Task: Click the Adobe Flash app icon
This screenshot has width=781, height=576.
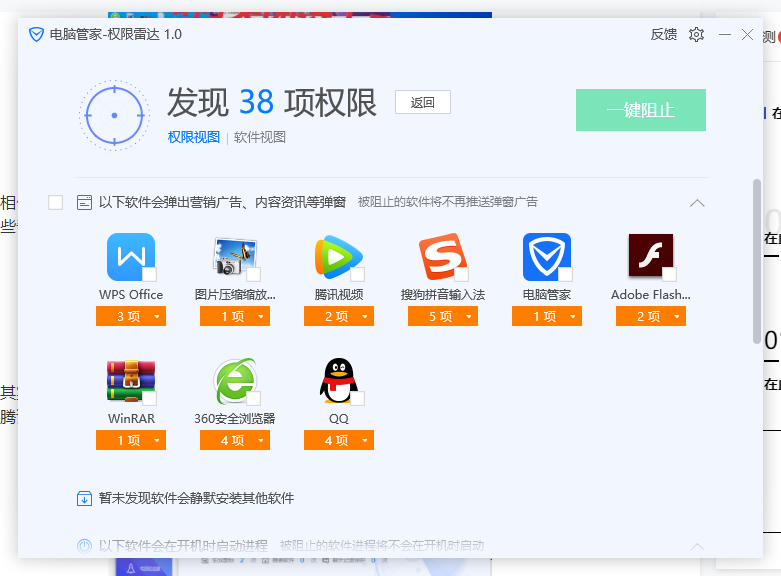Action: pyautogui.click(x=651, y=256)
